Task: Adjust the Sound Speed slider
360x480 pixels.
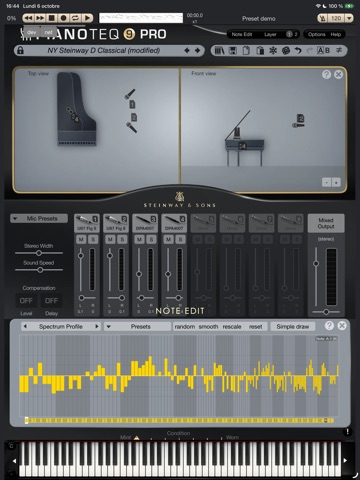Action: point(40,270)
